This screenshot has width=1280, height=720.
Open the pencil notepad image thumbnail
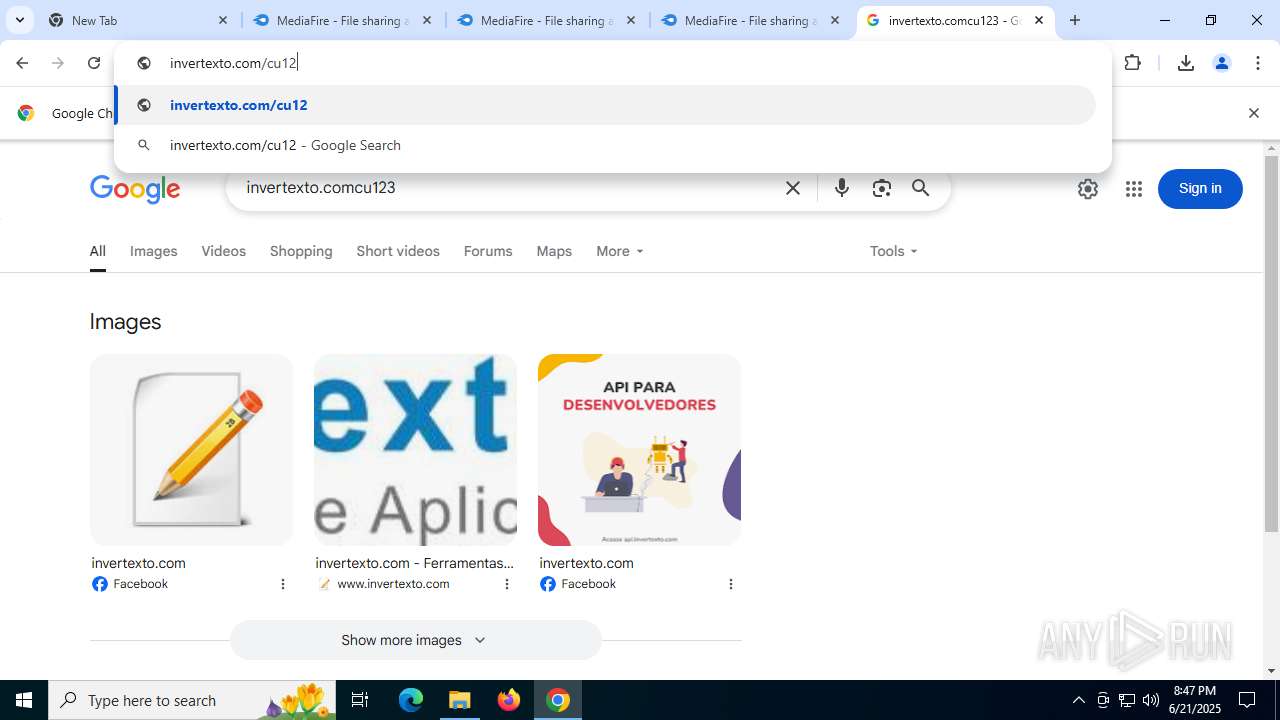click(x=191, y=450)
